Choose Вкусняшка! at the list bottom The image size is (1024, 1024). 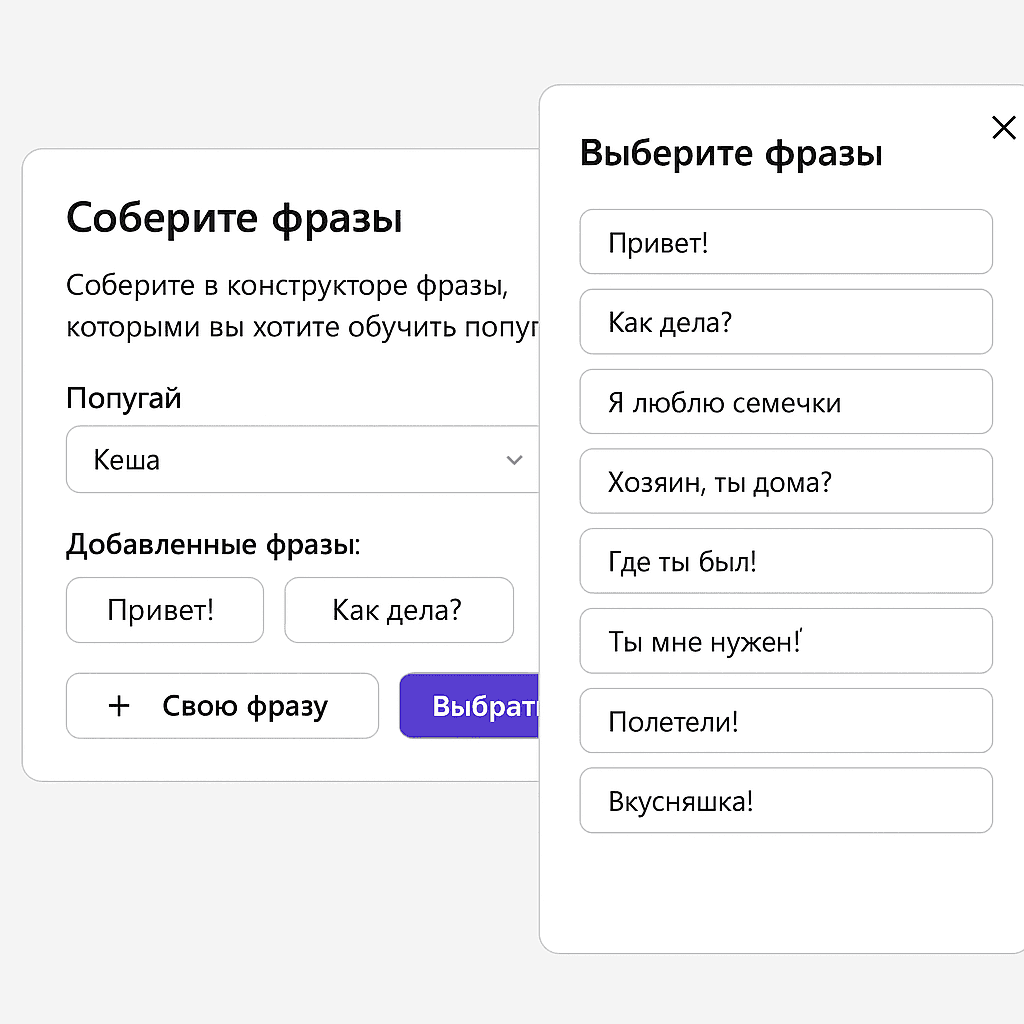coord(786,800)
